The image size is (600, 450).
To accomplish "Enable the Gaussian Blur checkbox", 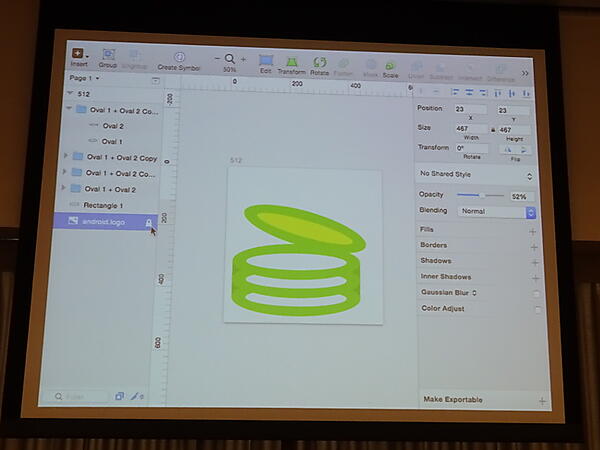I will pos(537,293).
